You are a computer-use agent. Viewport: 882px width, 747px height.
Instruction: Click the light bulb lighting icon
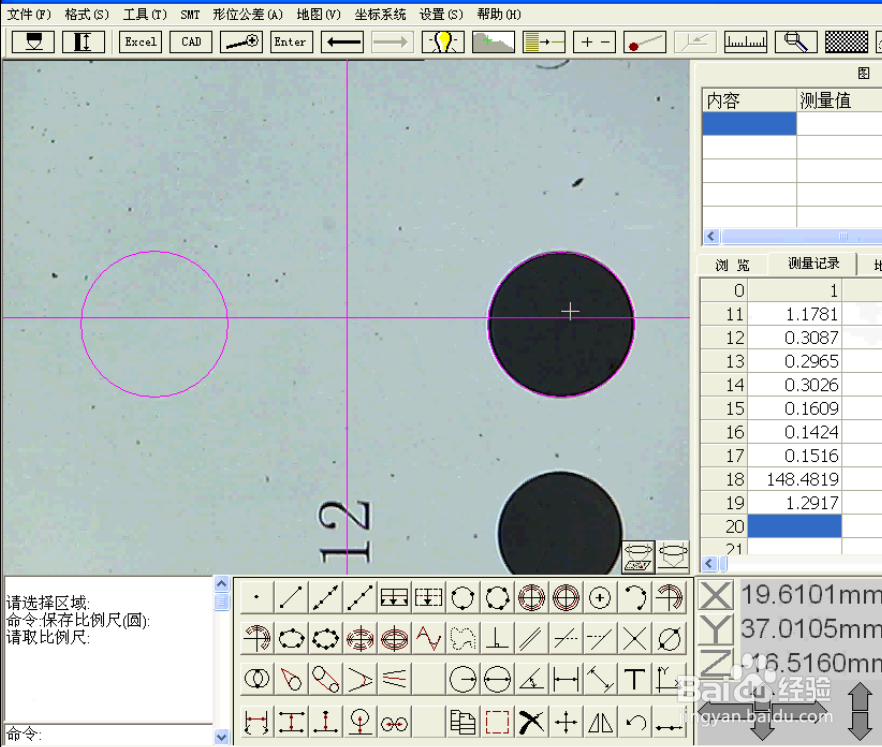[443, 42]
